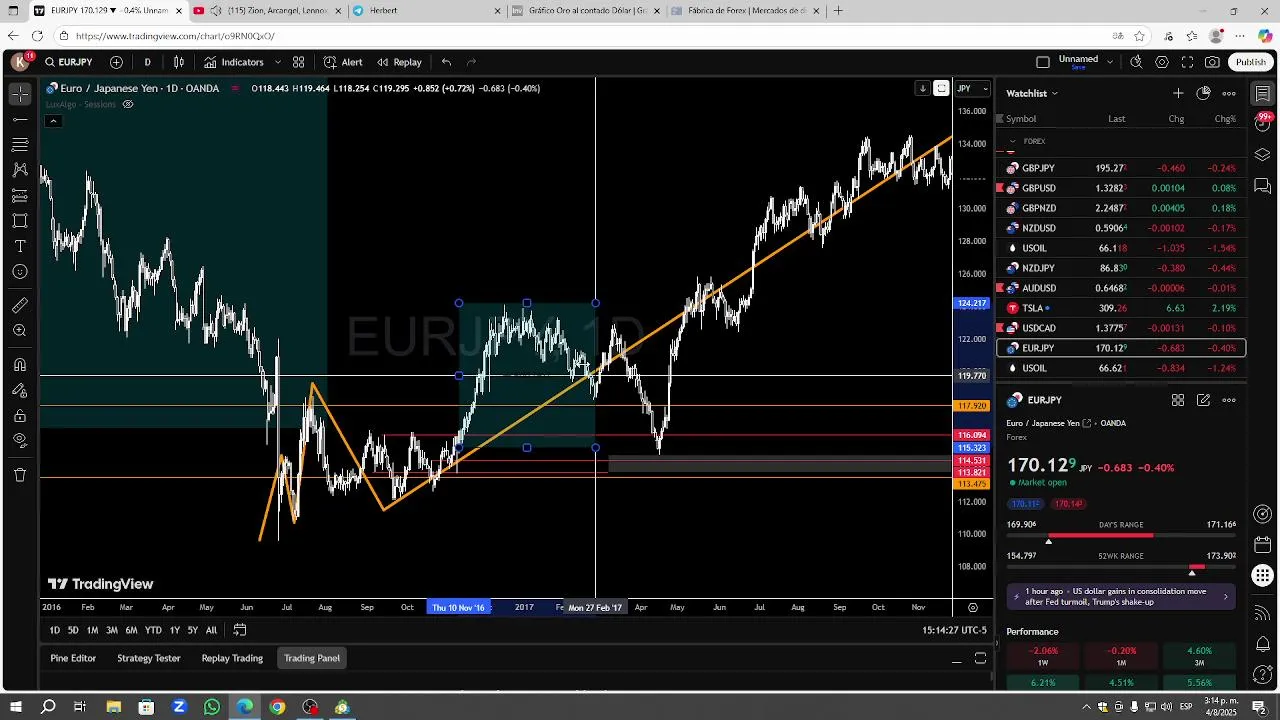Open the Object tree layers sidebar icon
The width and height of the screenshot is (1280, 720).
click(x=1263, y=155)
